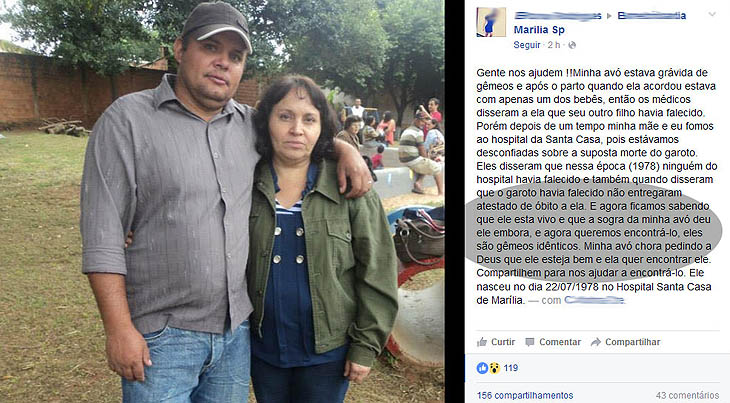Show the 43 comentários

coord(687,395)
